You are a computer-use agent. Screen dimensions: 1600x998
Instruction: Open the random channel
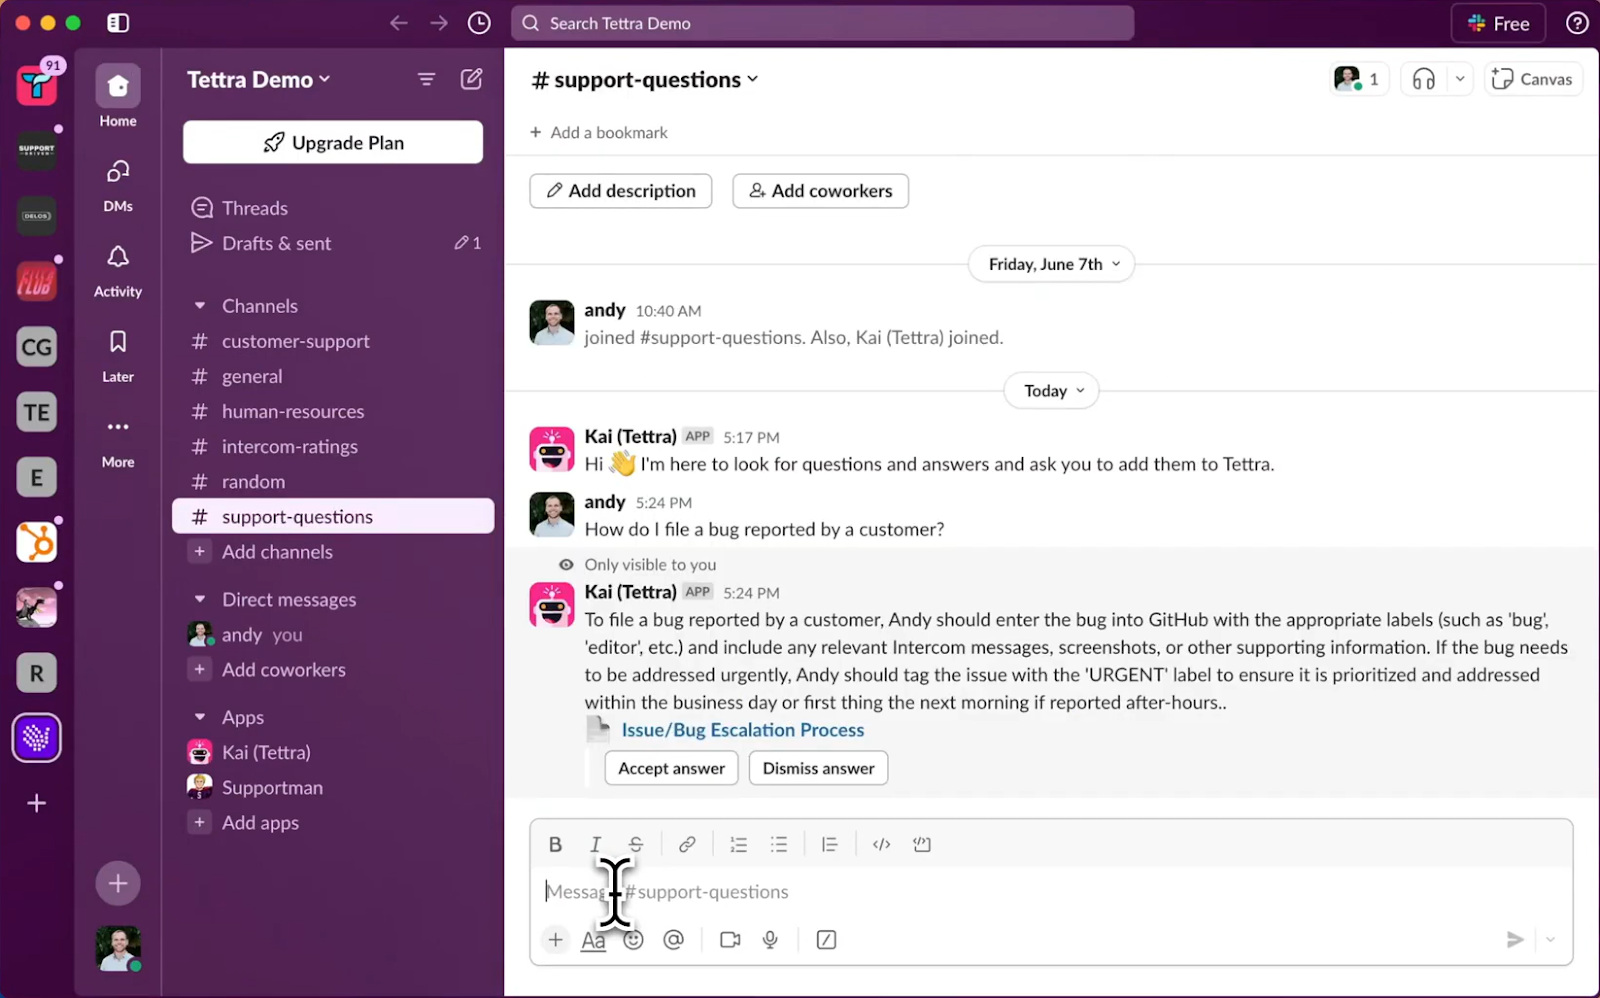333,481
